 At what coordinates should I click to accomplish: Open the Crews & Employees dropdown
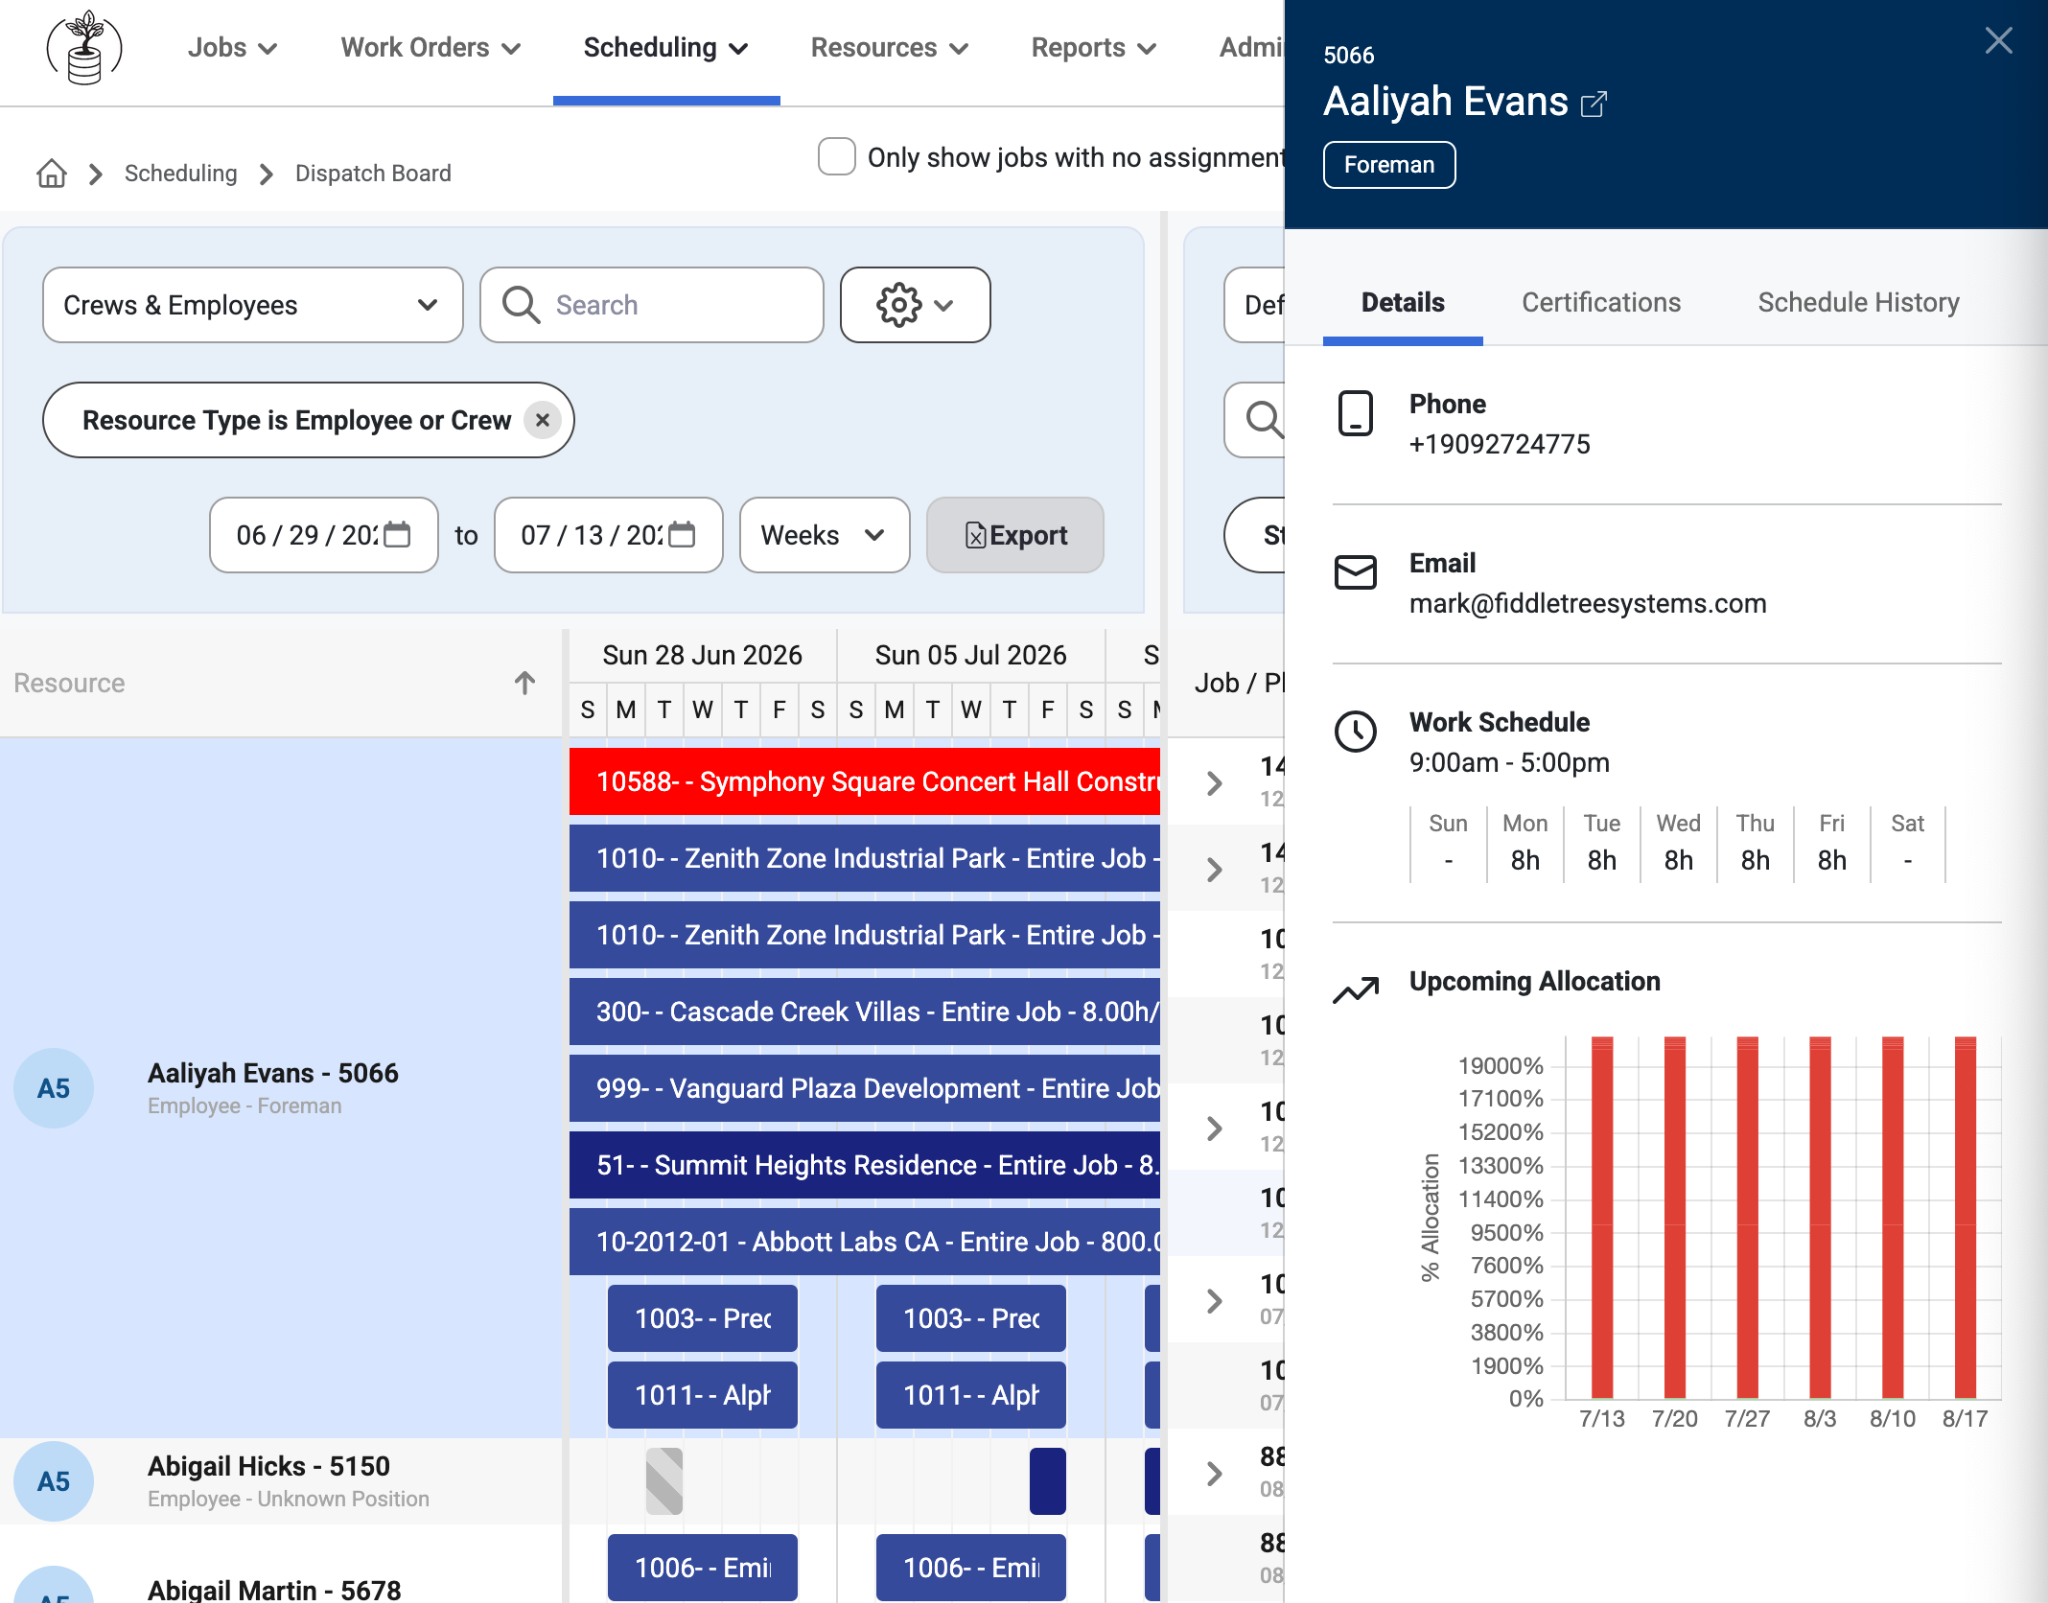click(253, 305)
